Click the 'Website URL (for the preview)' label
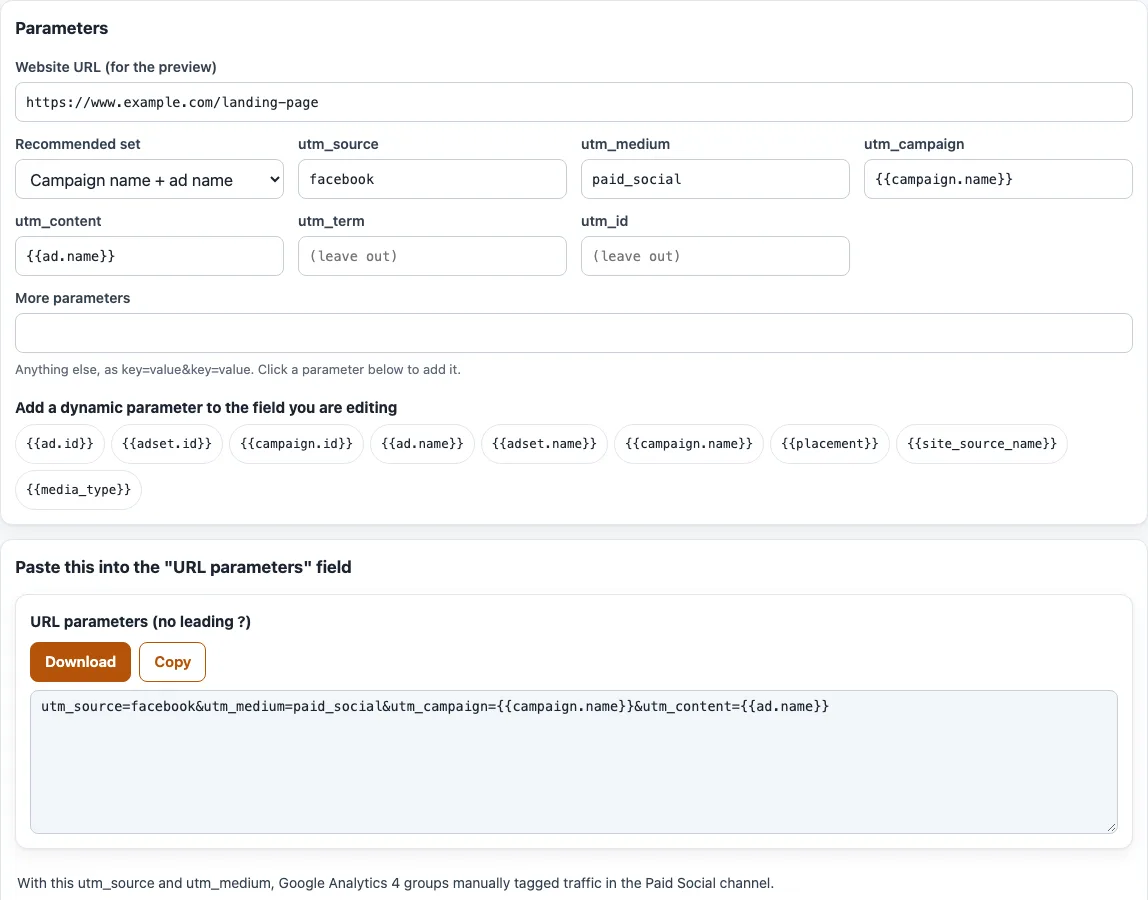The width and height of the screenshot is (1148, 900). coord(116,67)
